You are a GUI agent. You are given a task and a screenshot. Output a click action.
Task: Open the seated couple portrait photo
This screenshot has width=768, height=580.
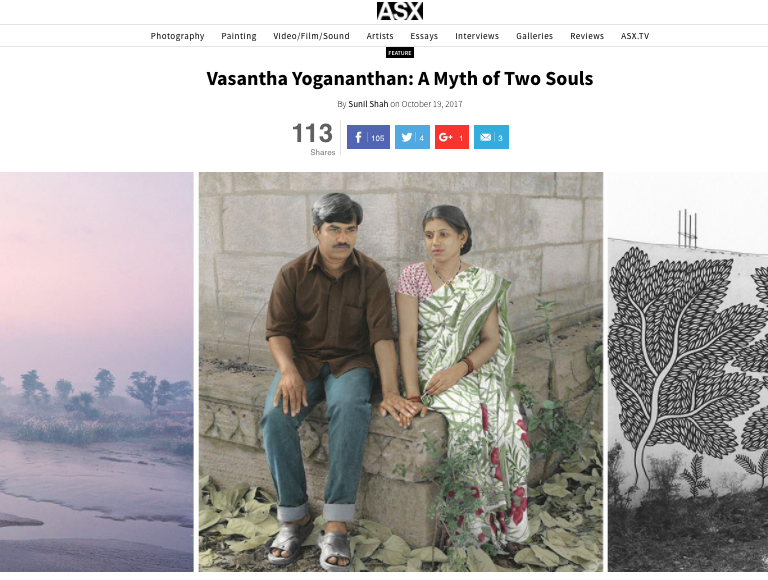point(401,372)
